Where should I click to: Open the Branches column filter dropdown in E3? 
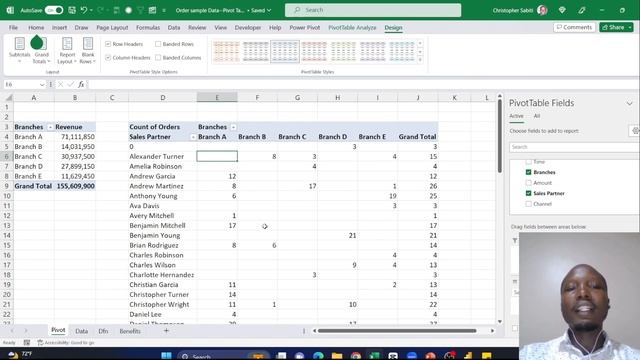click(x=233, y=127)
